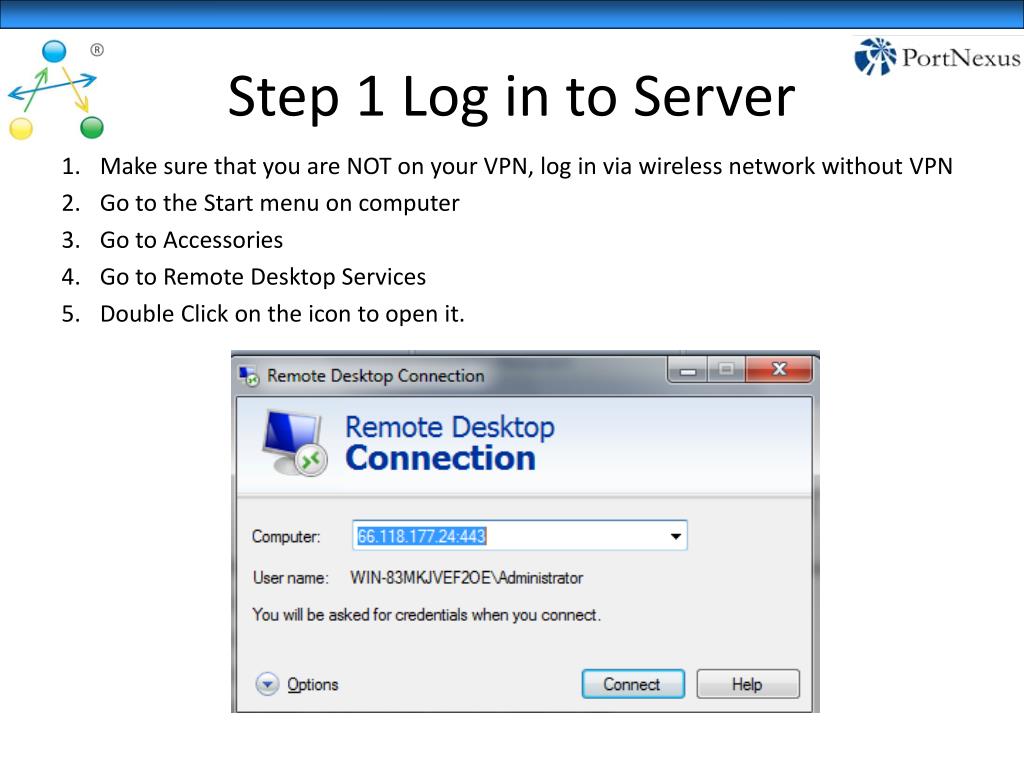Click the Help button
Screen dimensions: 1024x768
tap(748, 684)
